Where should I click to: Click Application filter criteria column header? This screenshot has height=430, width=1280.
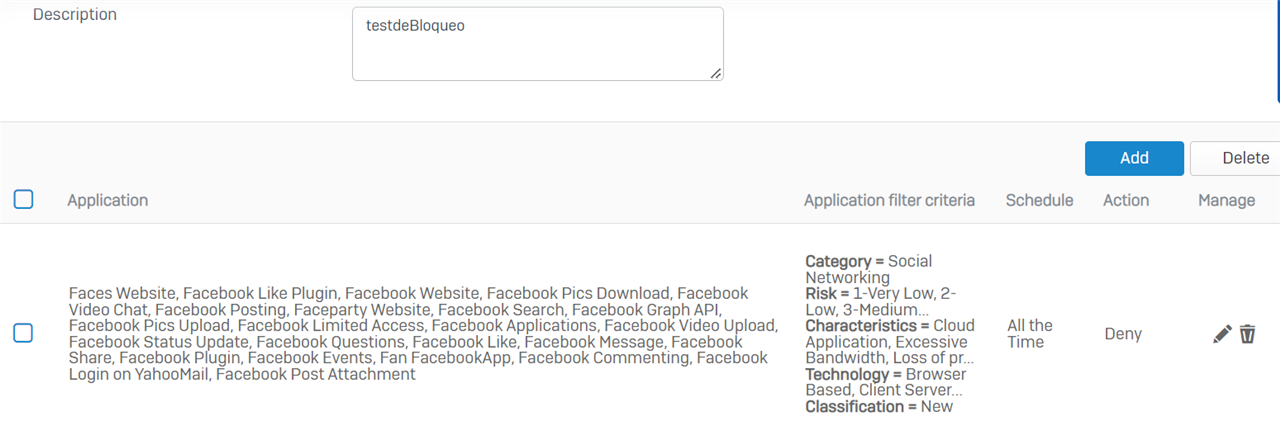[889, 200]
